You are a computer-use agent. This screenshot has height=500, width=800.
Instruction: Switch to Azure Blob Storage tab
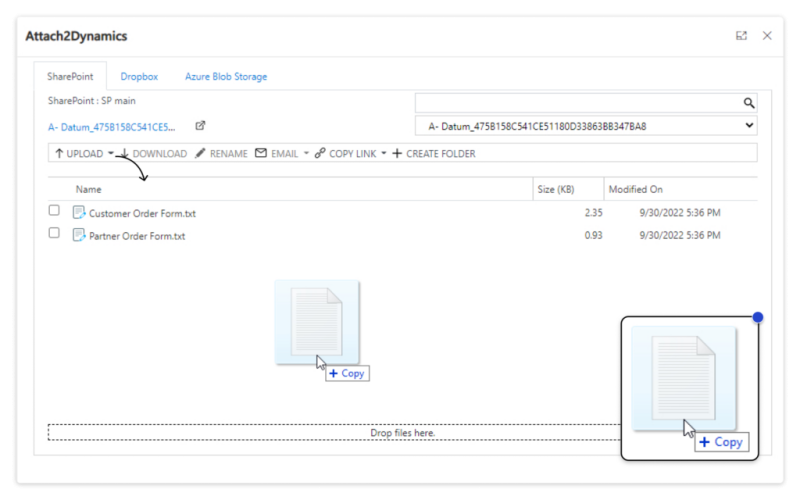pos(226,76)
